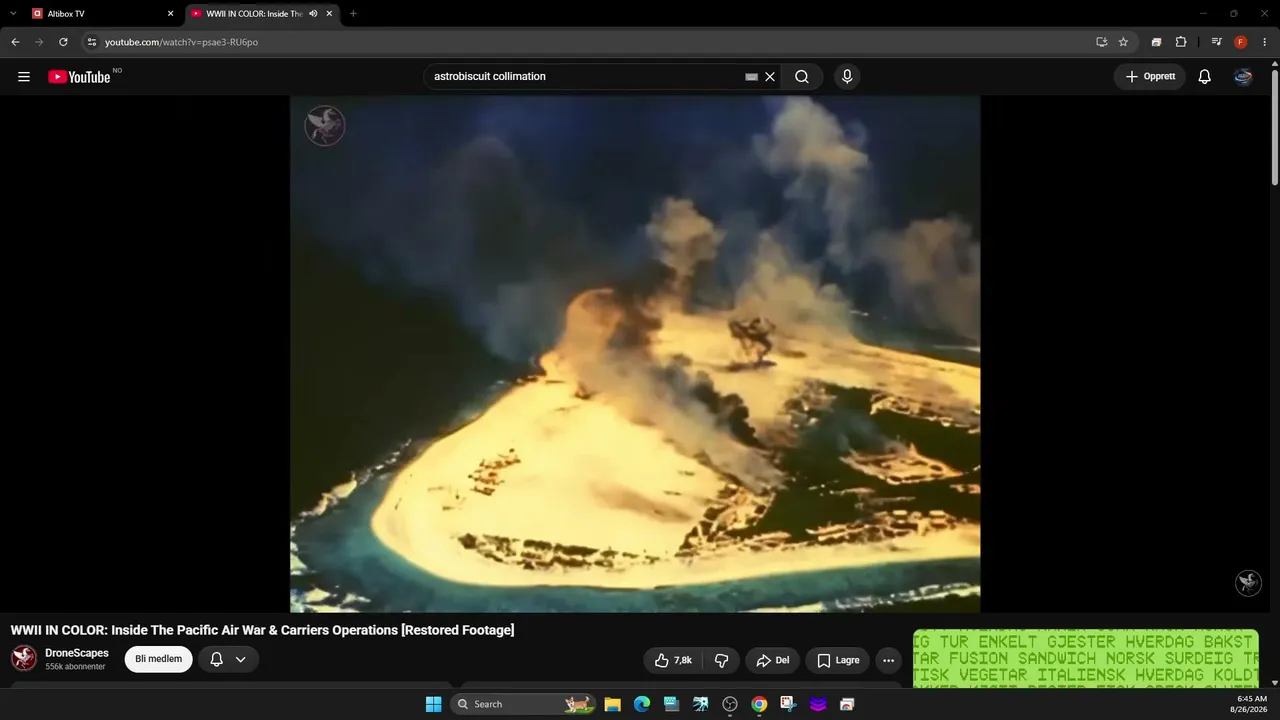This screenshot has height=720, width=1280.
Task: Open subscription notification bell dropdown
Action: [x=228, y=659]
